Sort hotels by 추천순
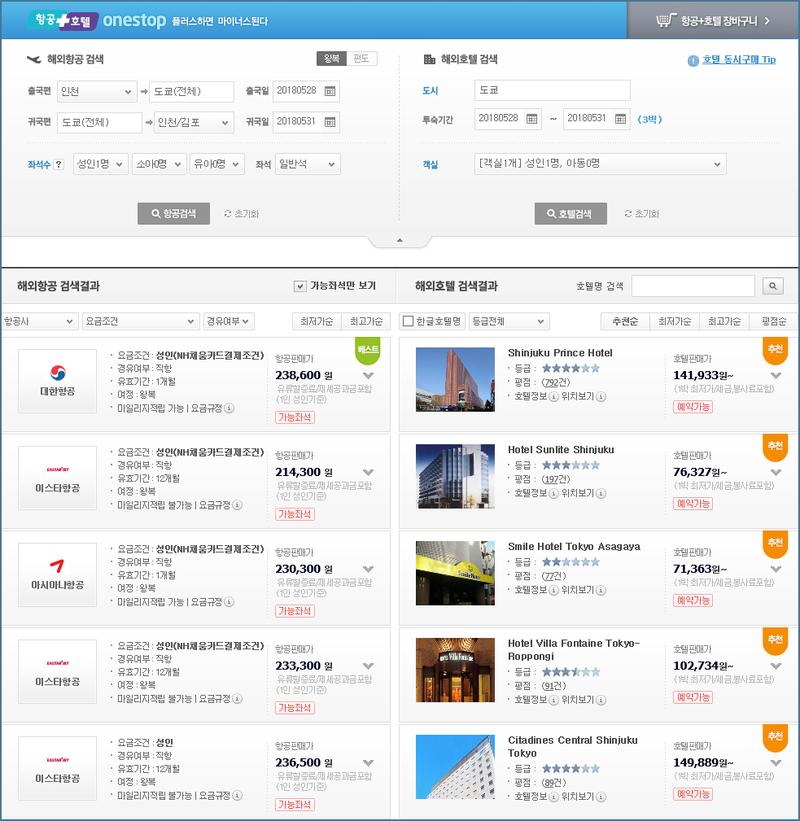The height and width of the screenshot is (821, 800). 625,321
